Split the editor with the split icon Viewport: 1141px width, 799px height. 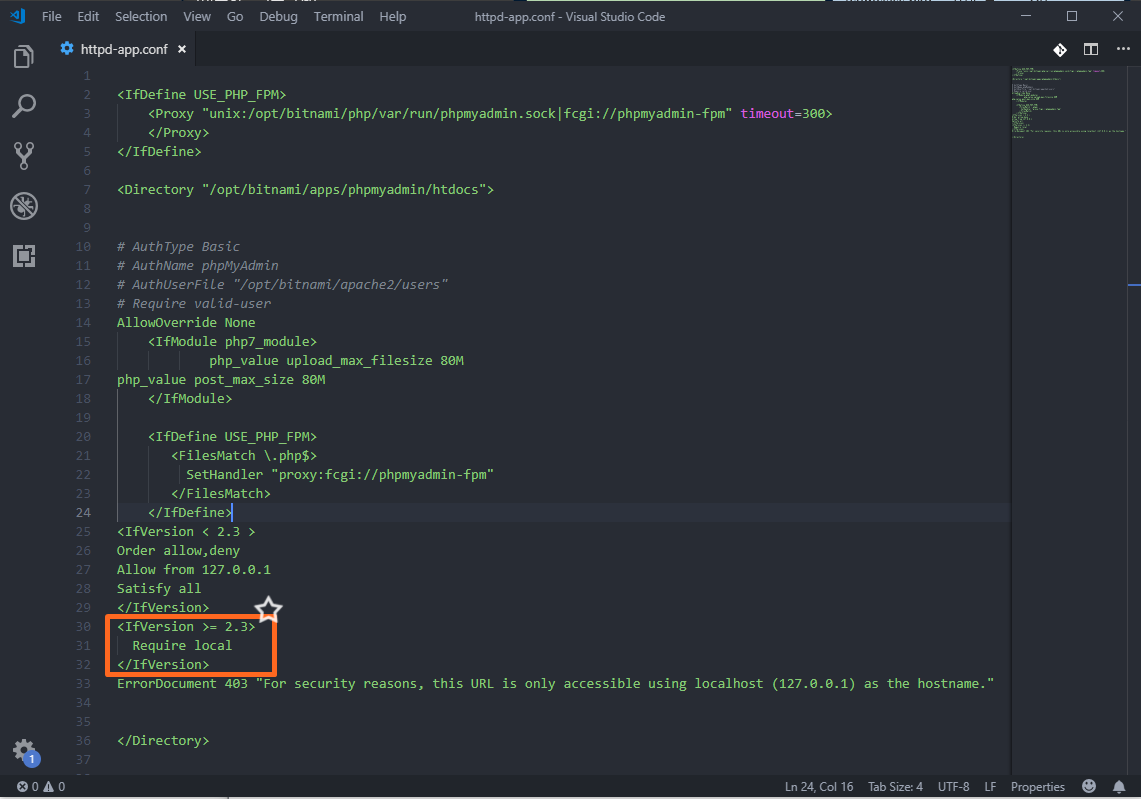1091,49
